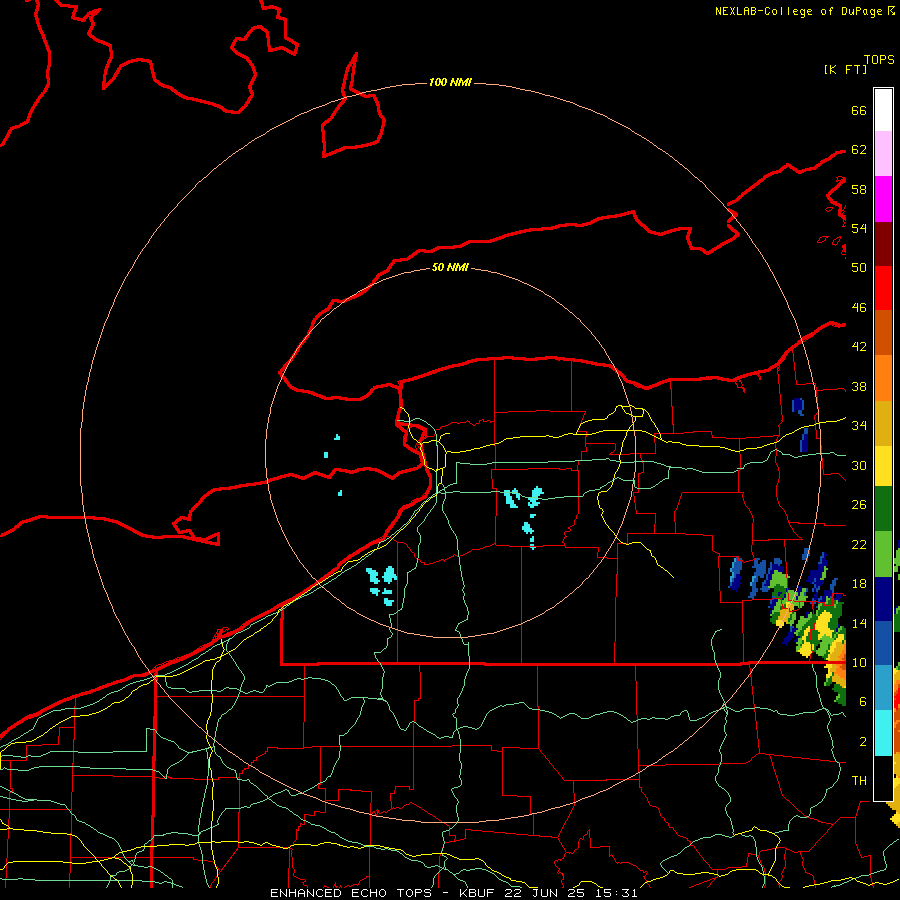The height and width of the screenshot is (900, 900).
Task: Click the 34 value on the scale
Action: click(859, 426)
